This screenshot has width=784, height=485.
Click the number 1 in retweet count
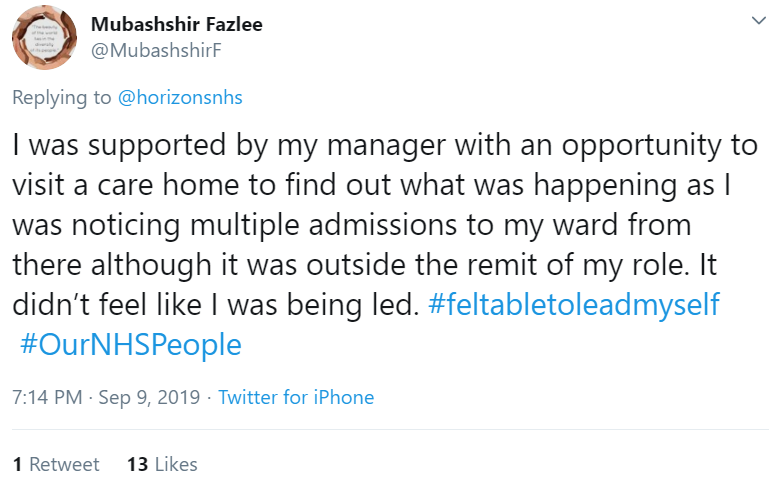(x=17, y=464)
